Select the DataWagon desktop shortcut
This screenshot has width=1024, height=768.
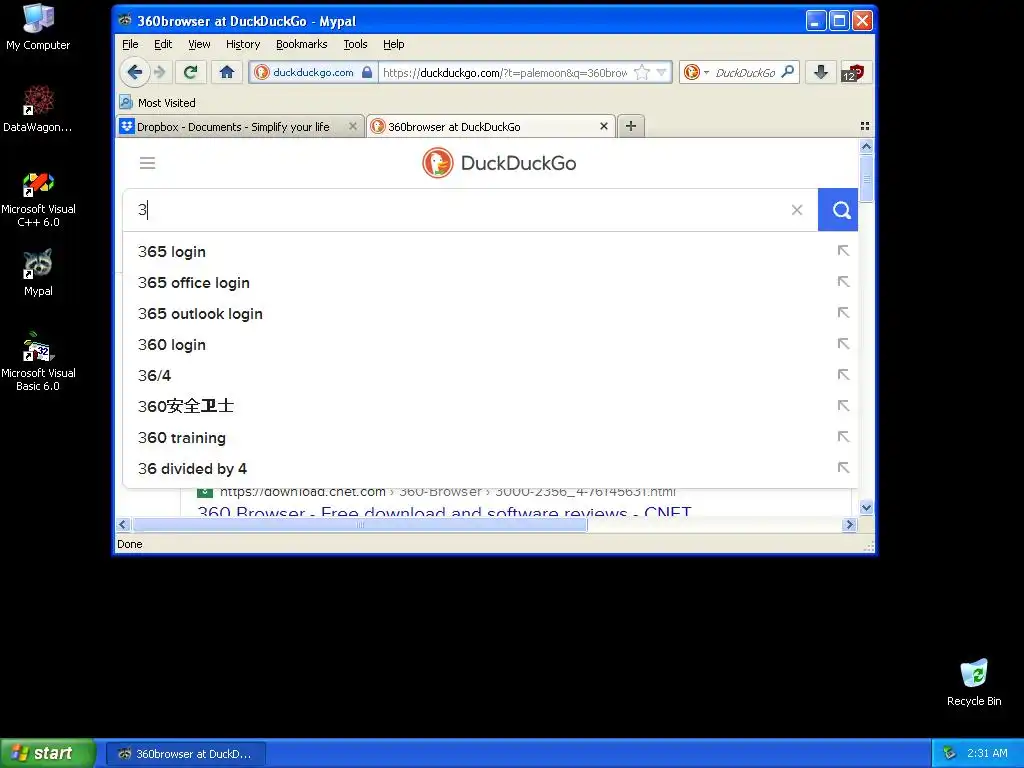point(38,108)
